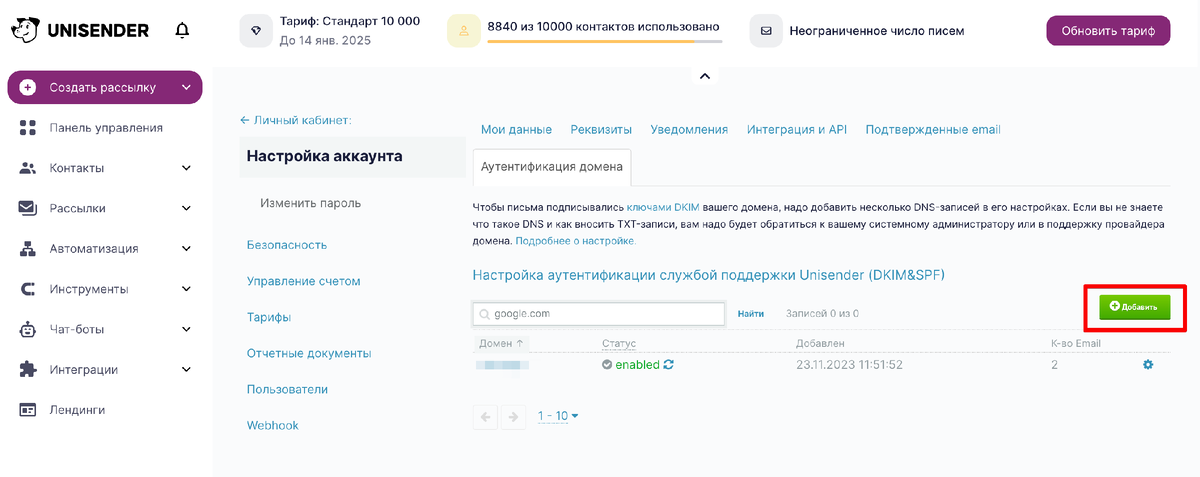1200x477 pixels.
Task: Sort the table by Домен column
Action: [x=500, y=343]
